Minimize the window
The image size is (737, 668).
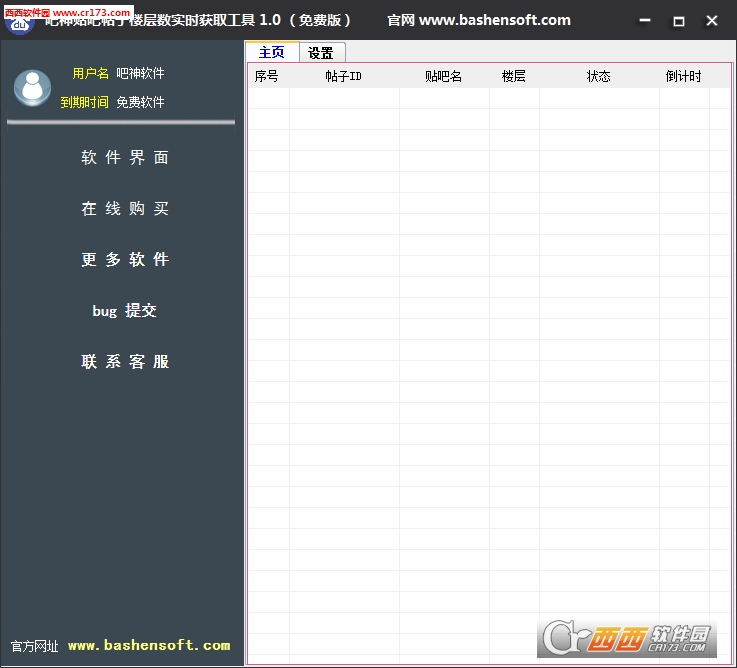[x=645, y=21]
